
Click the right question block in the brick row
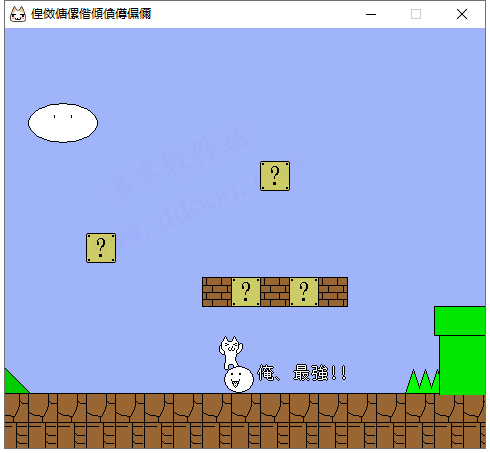pos(304,292)
